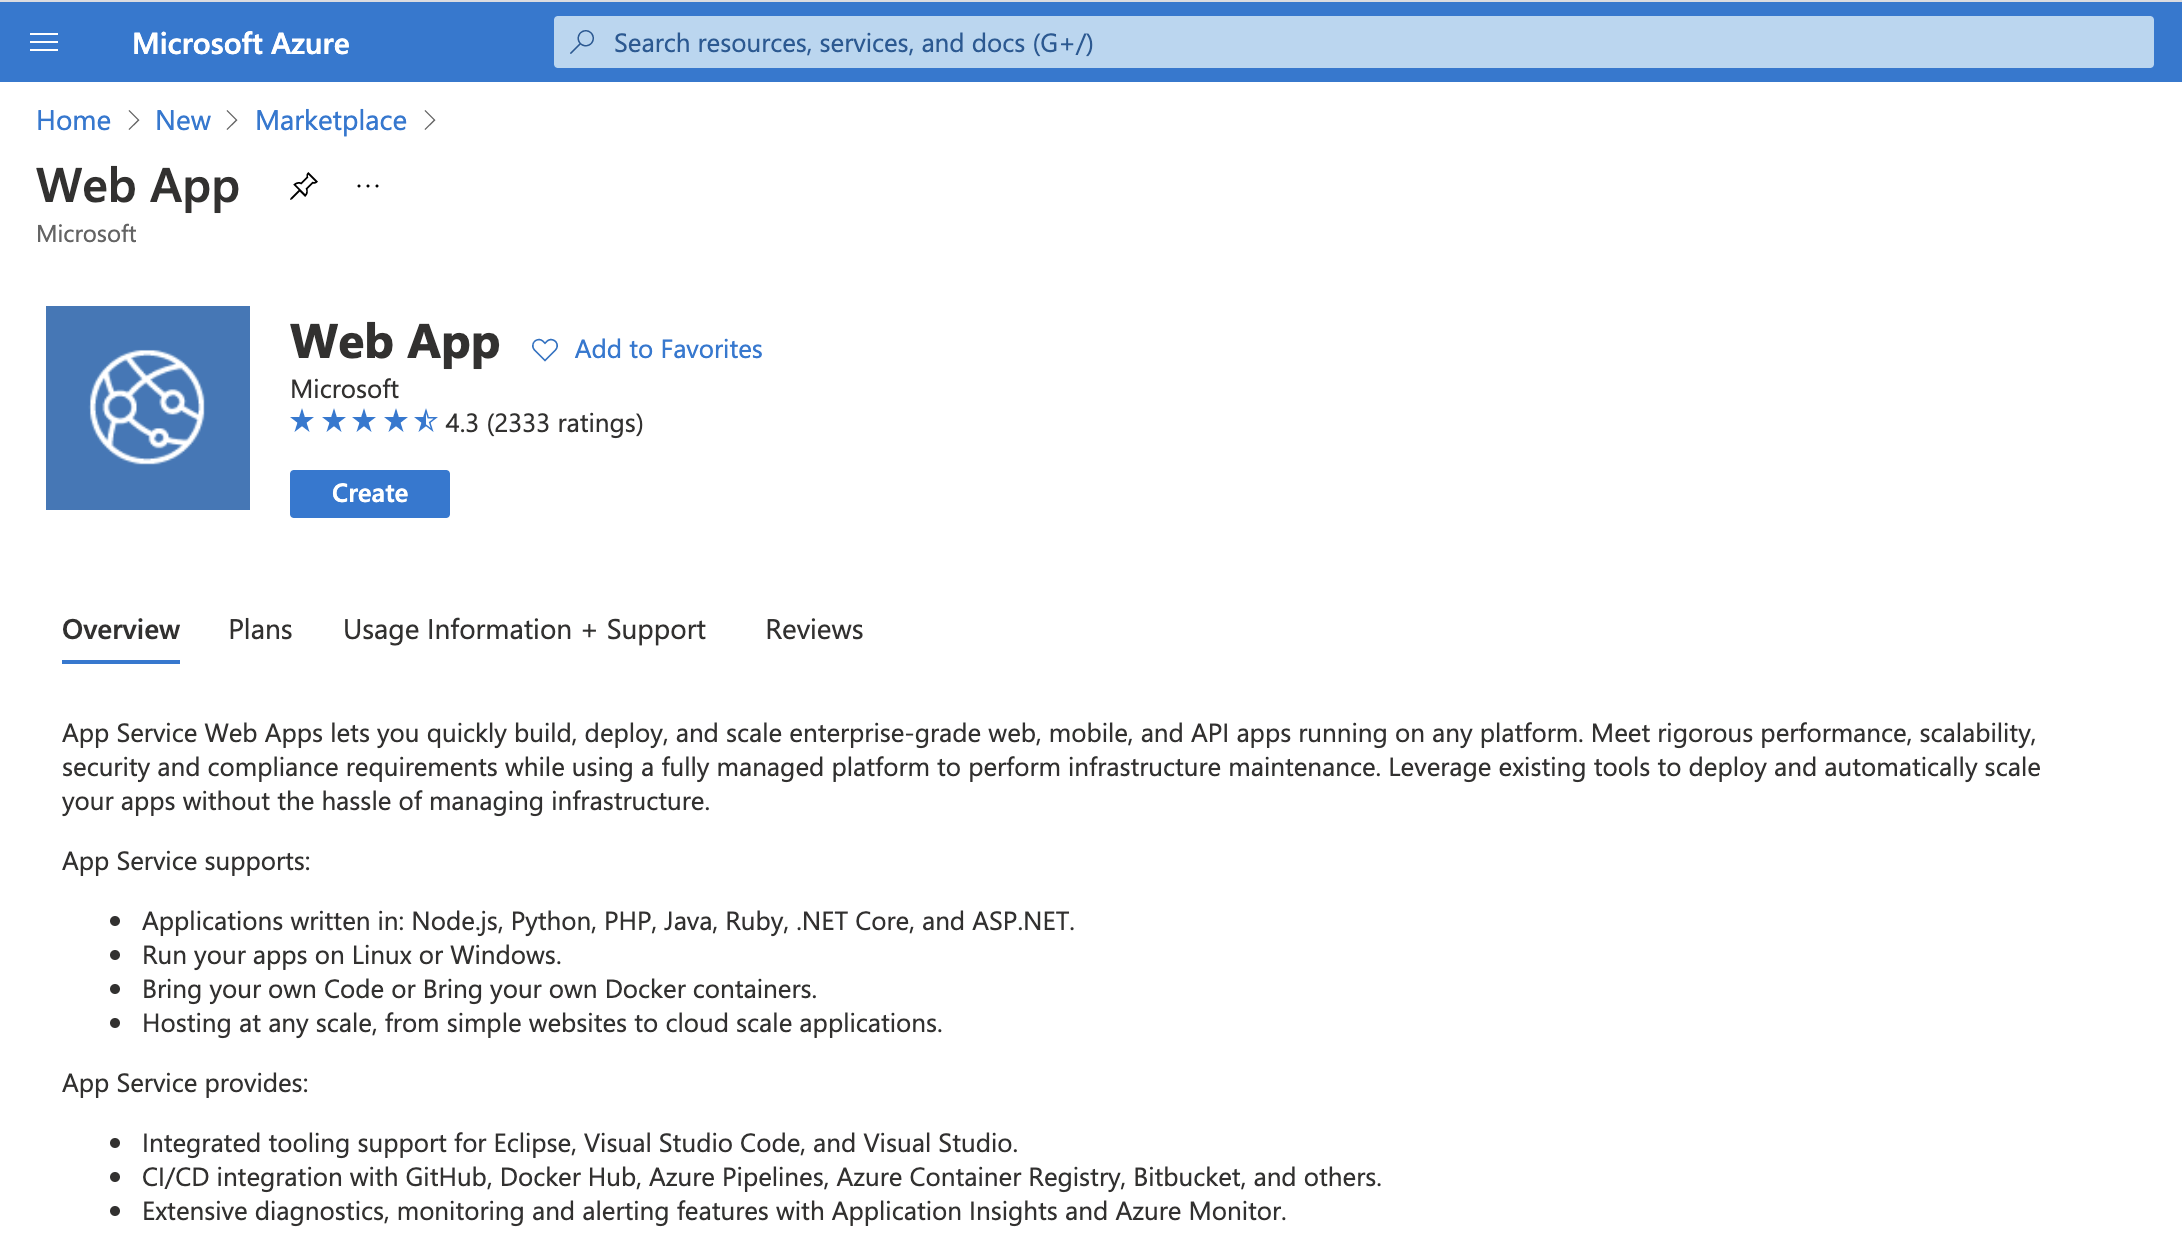This screenshot has height=1248, width=2182.
Task: Click the search magnifier icon
Action: (x=585, y=42)
